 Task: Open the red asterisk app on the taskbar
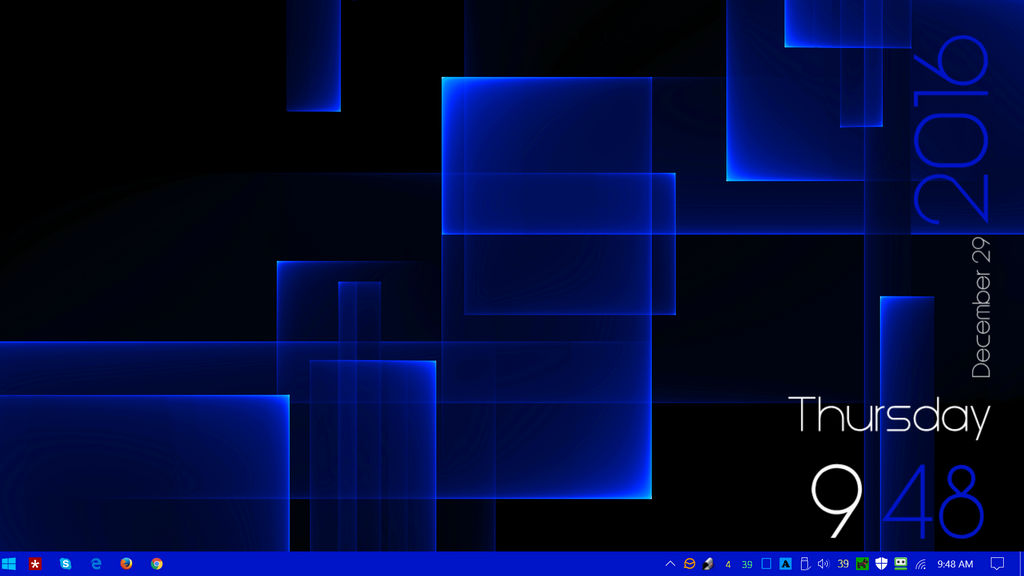tap(35, 563)
